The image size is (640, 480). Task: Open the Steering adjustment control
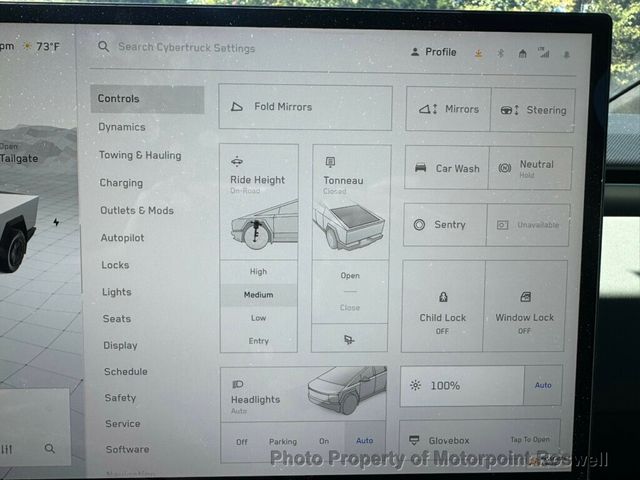pyautogui.click(x=533, y=110)
